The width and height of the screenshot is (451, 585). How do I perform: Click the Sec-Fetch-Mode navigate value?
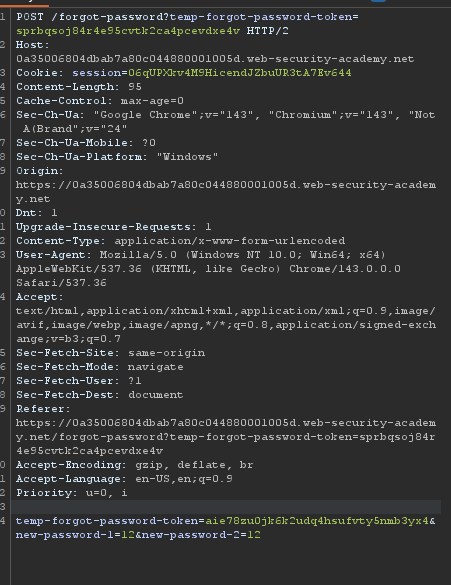(x=156, y=367)
